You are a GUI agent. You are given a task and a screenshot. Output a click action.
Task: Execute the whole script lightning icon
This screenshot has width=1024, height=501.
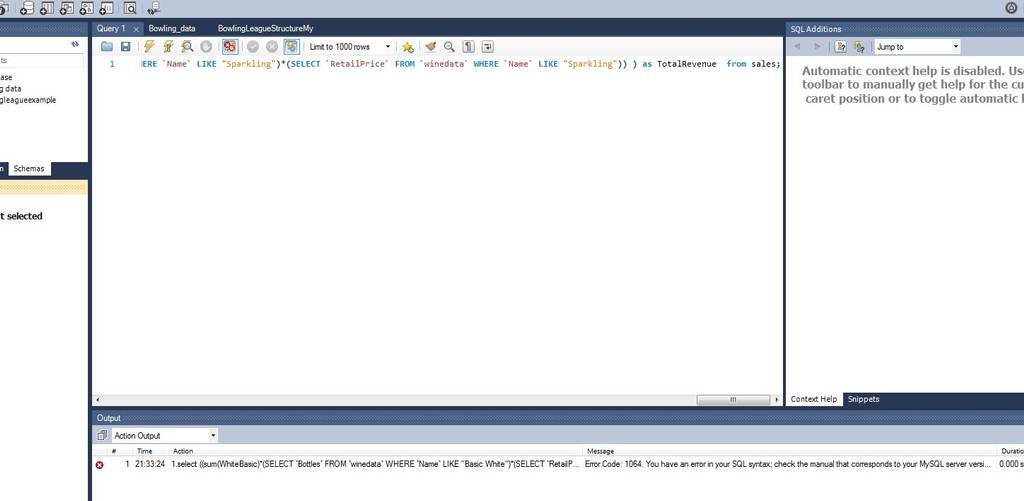149,47
